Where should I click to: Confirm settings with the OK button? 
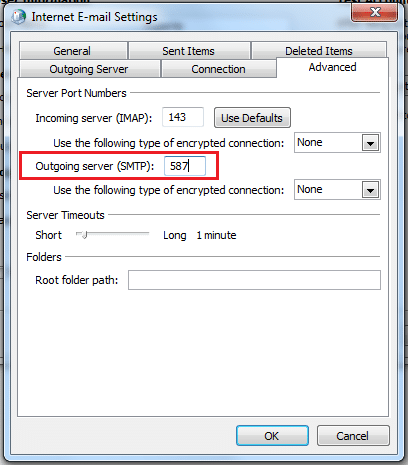272,436
